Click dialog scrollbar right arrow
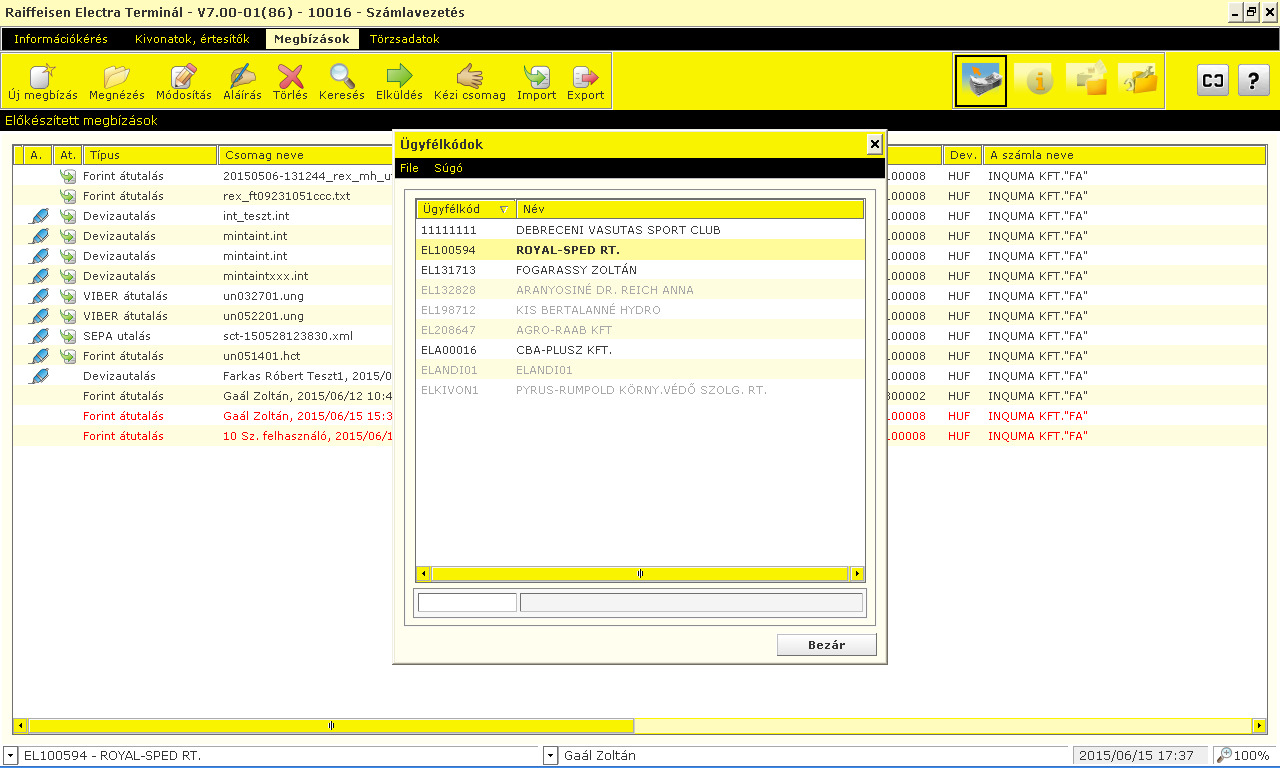The height and width of the screenshot is (768, 1280). pyautogui.click(x=857, y=574)
